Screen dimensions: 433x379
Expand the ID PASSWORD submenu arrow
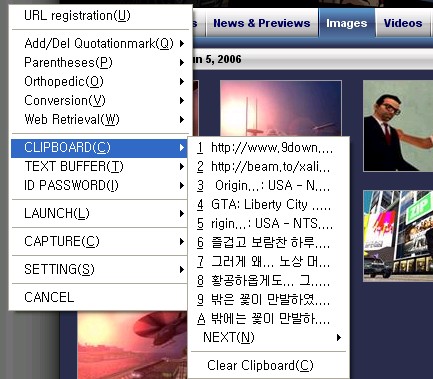tap(182, 185)
